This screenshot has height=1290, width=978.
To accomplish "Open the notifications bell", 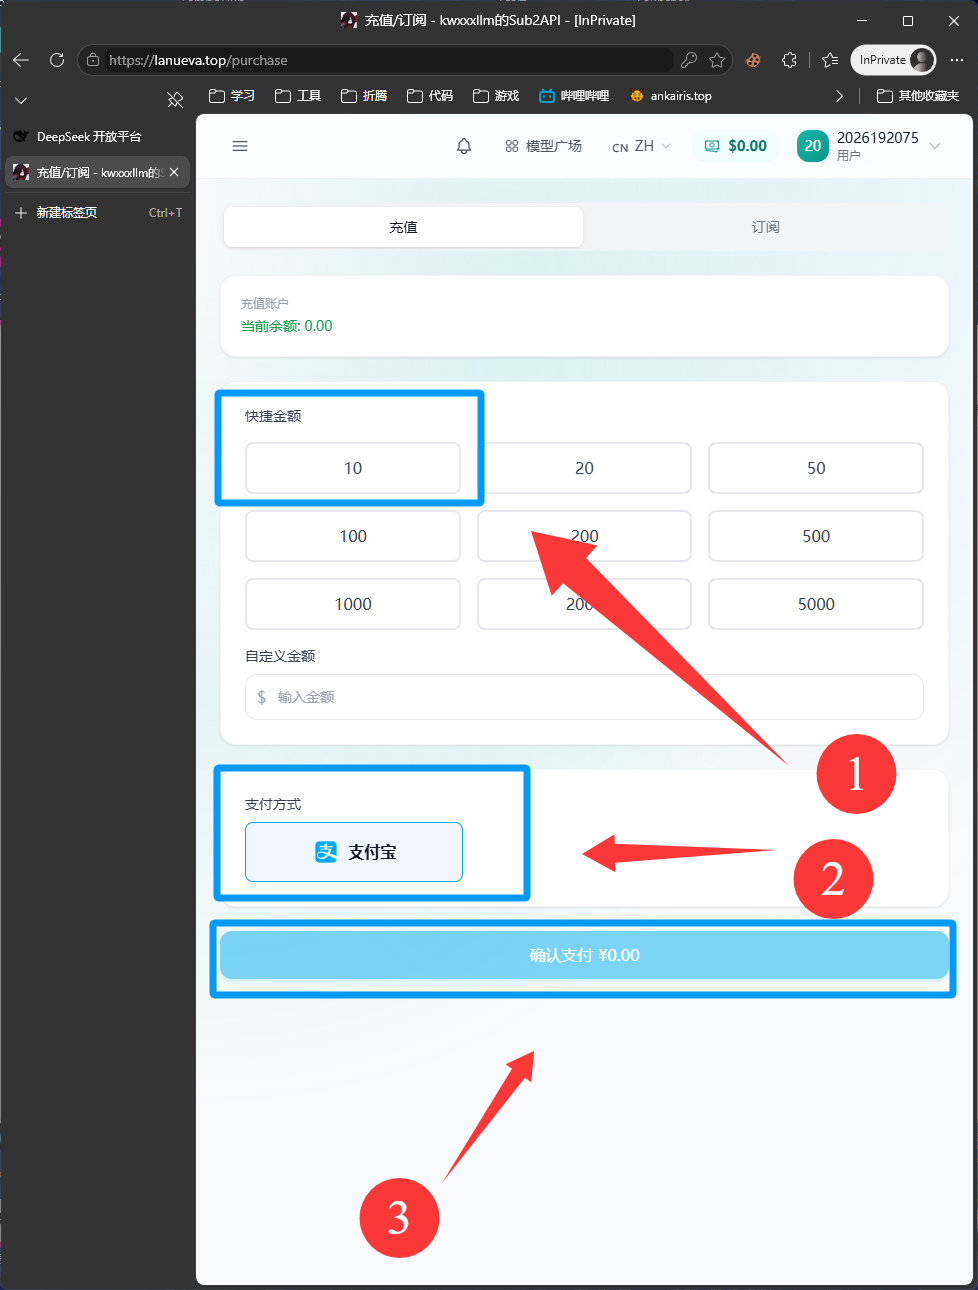I will click(464, 146).
